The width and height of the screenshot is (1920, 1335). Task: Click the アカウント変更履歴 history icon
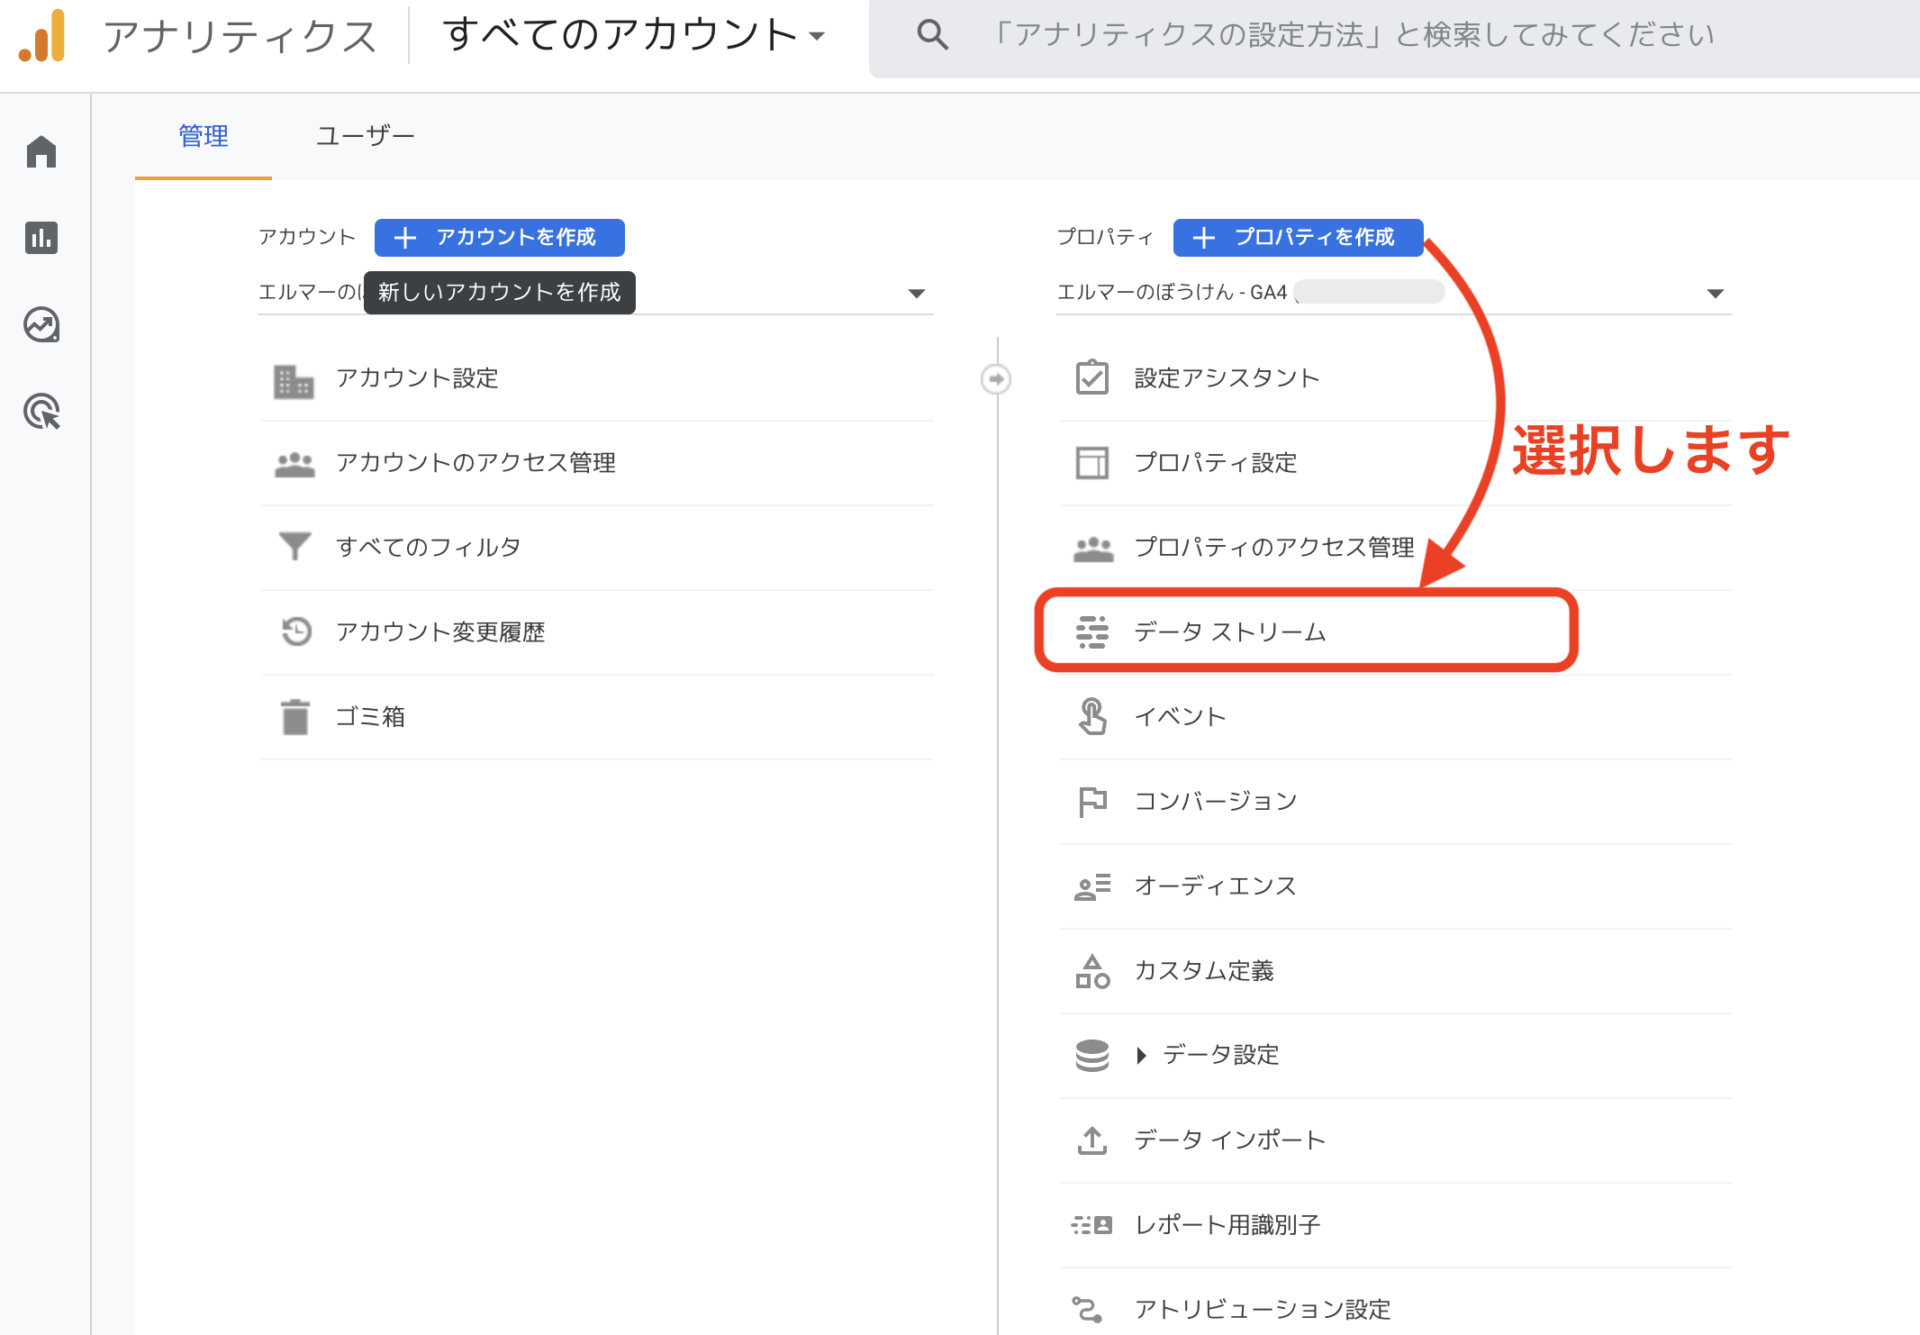pos(296,631)
